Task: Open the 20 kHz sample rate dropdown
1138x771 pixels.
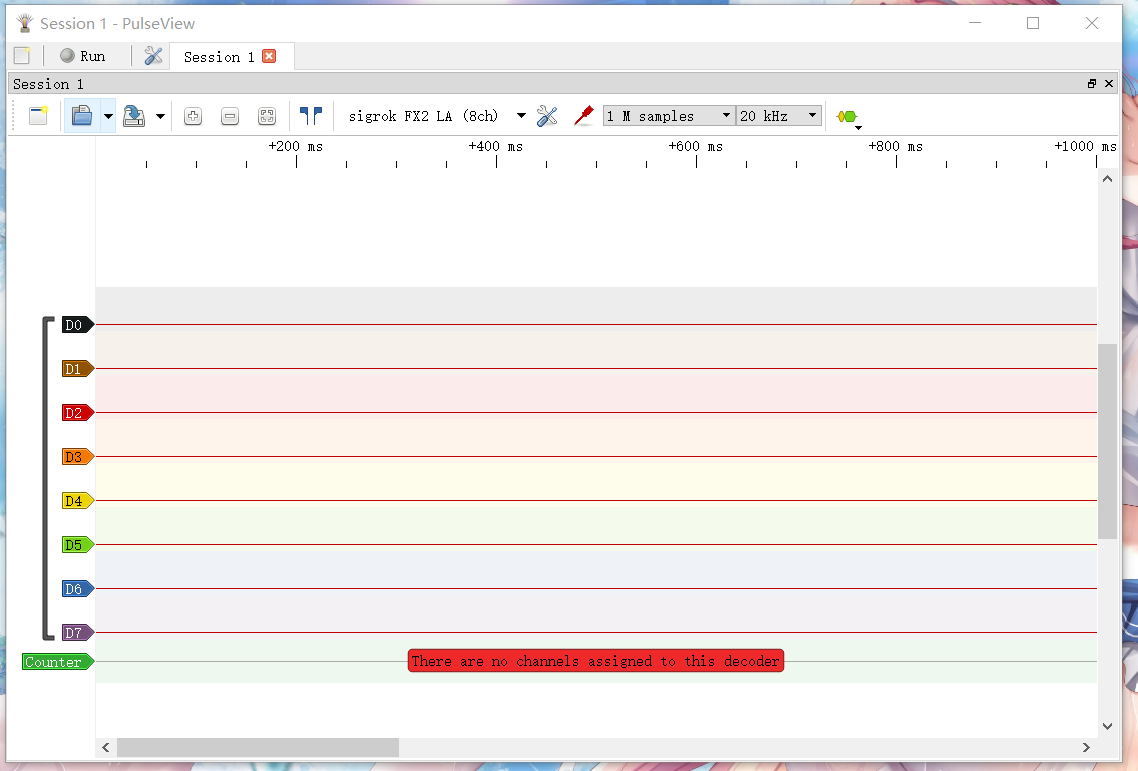Action: point(779,116)
